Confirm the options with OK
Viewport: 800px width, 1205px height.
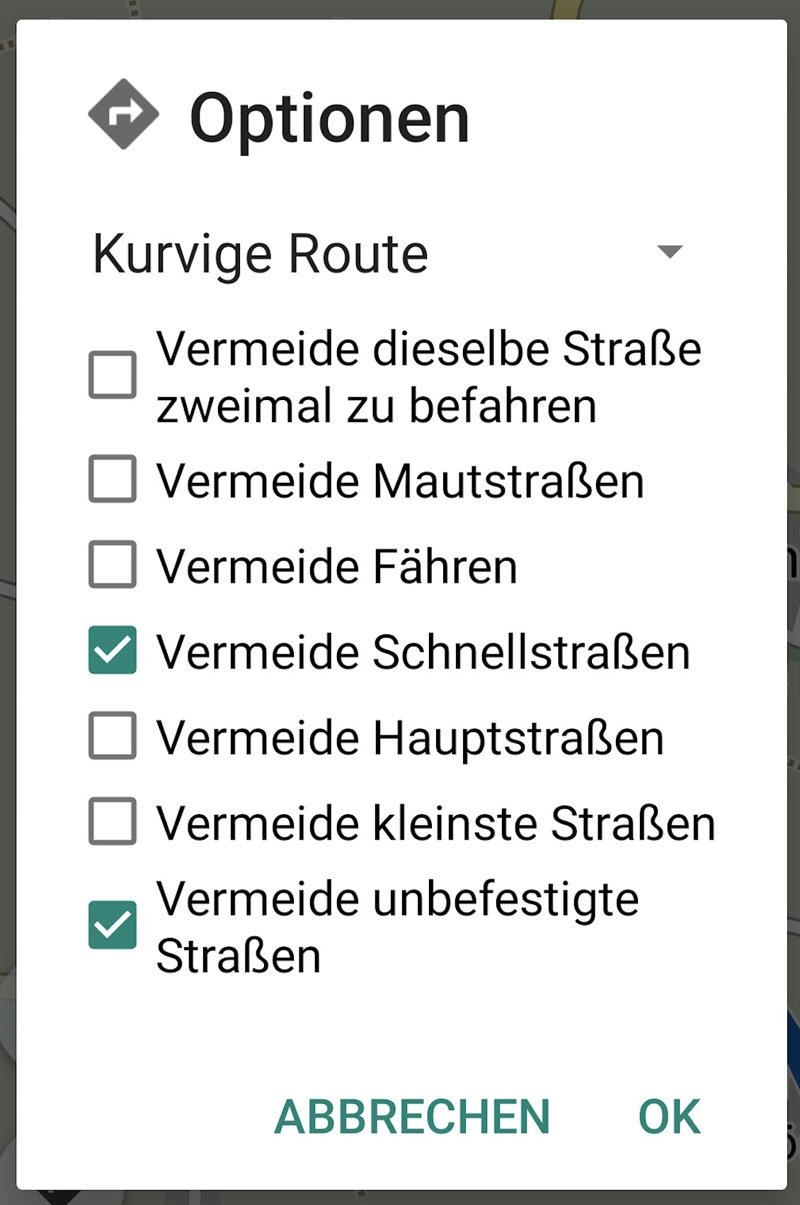[x=669, y=1116]
